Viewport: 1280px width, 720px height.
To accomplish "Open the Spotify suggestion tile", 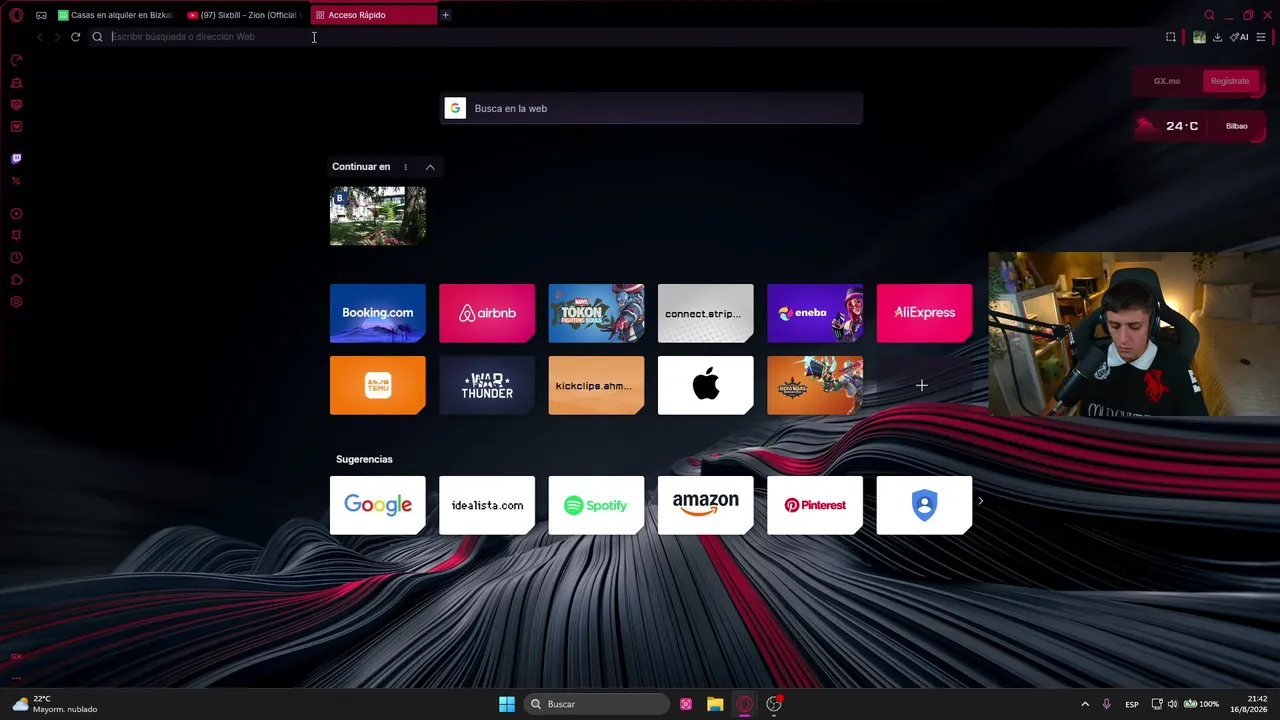I will tap(596, 505).
